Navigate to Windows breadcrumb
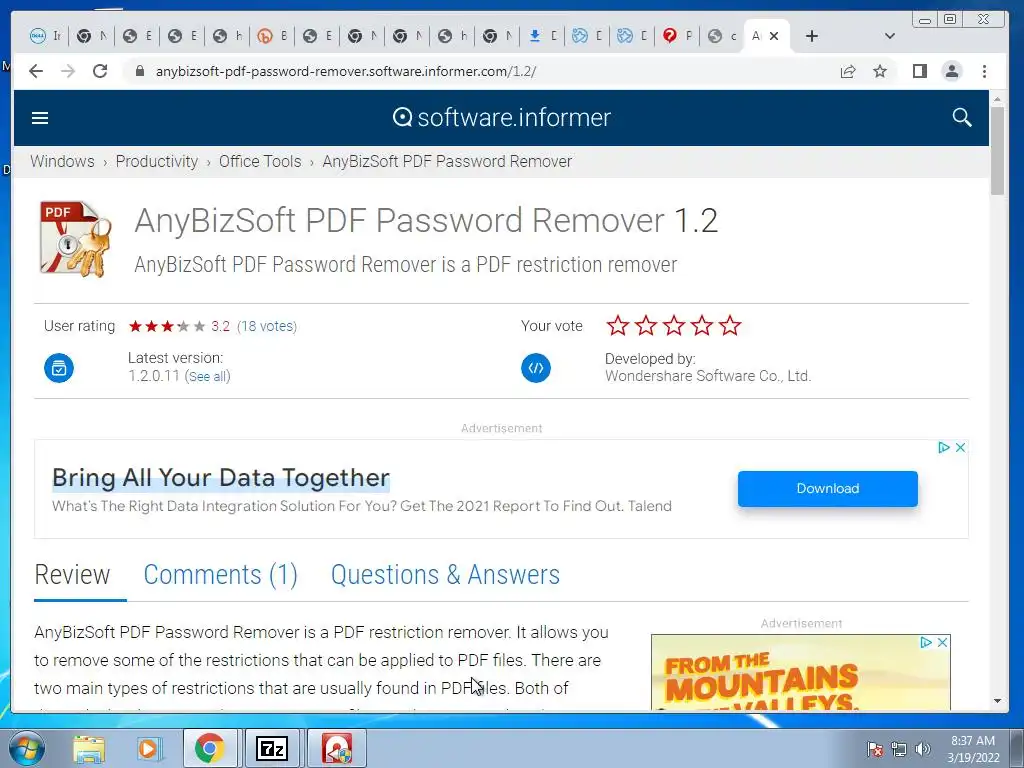 [62, 161]
